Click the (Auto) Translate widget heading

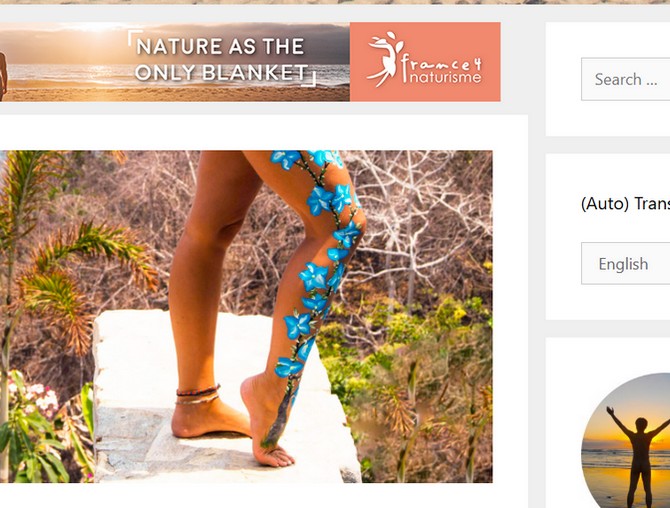point(626,203)
